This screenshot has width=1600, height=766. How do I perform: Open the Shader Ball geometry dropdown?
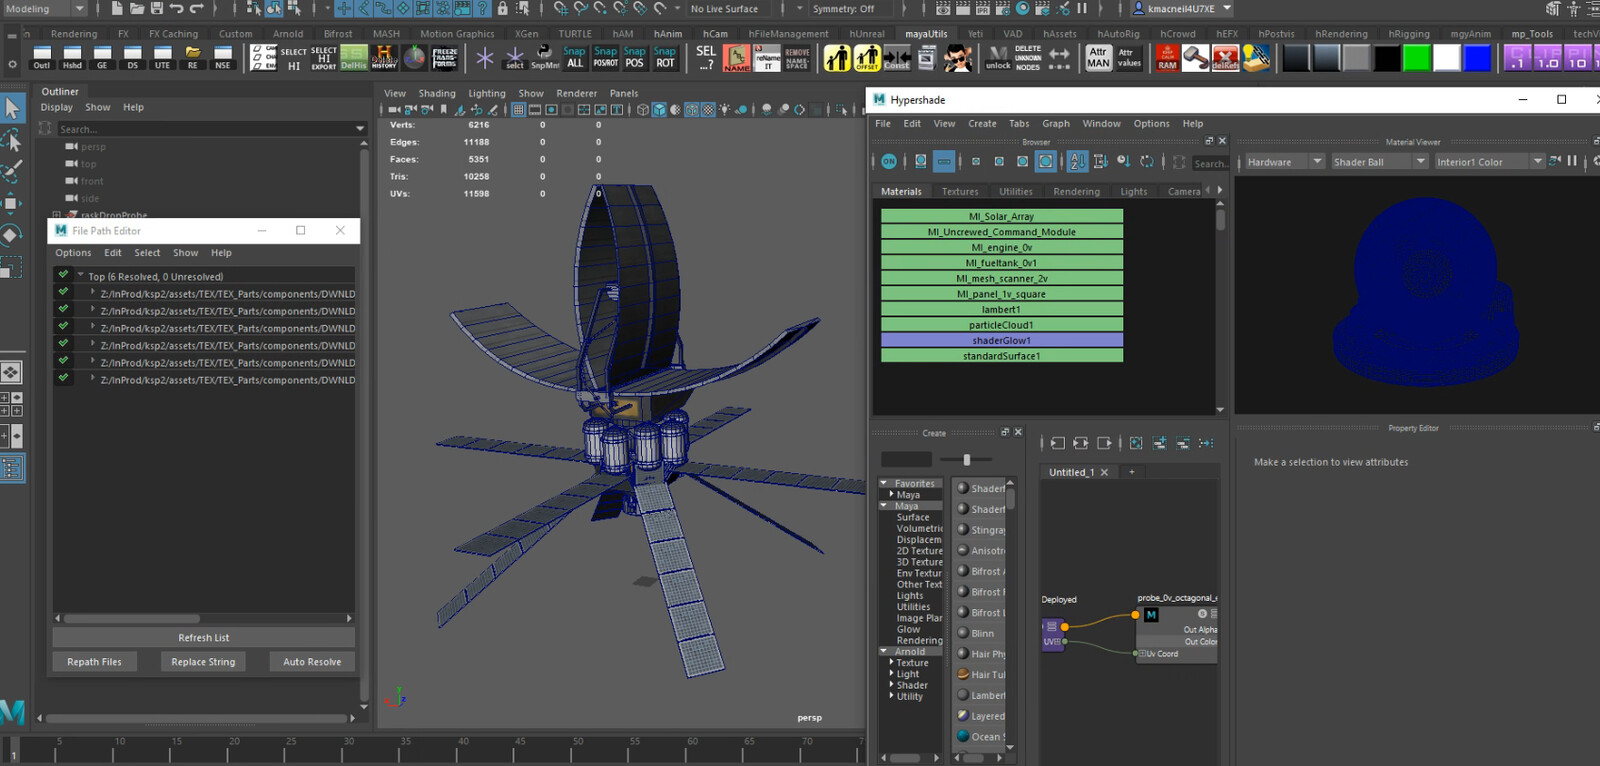pyautogui.click(x=1377, y=162)
